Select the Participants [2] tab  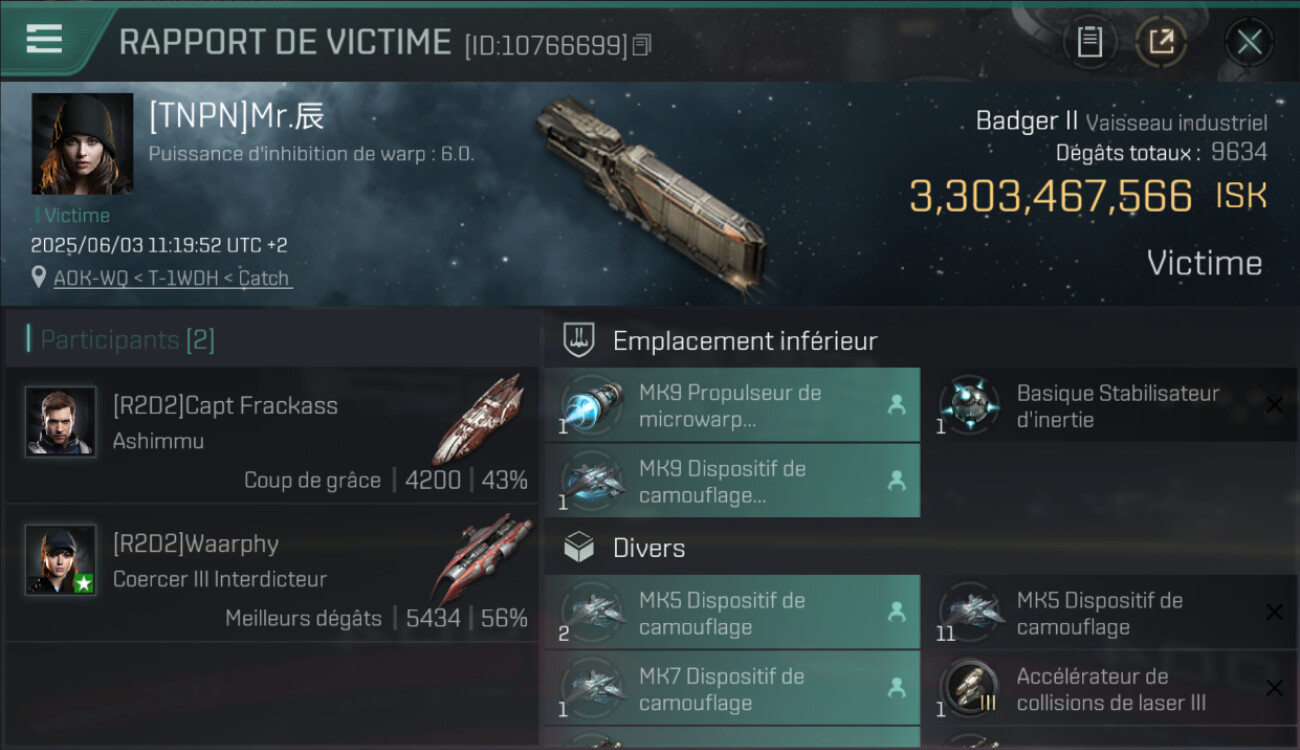pos(127,340)
